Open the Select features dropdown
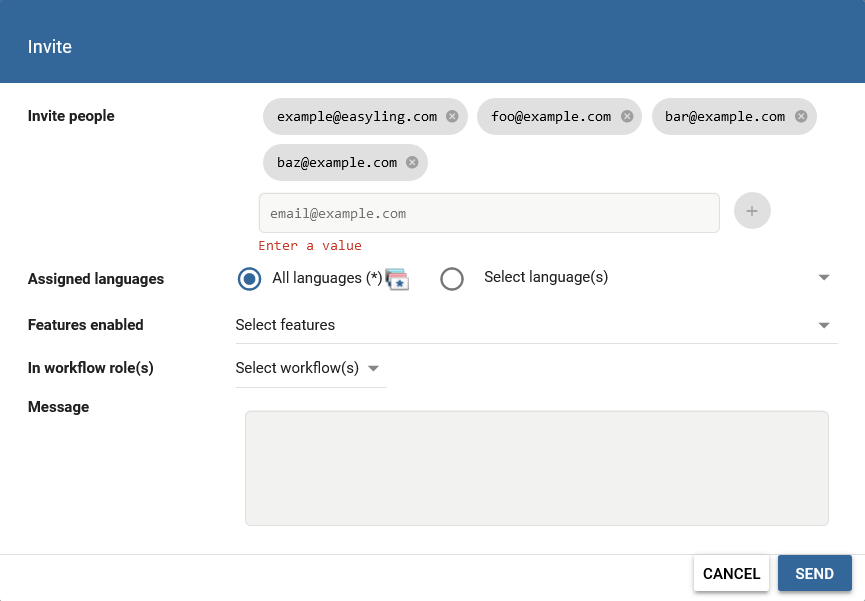This screenshot has width=865, height=601. [x=535, y=325]
